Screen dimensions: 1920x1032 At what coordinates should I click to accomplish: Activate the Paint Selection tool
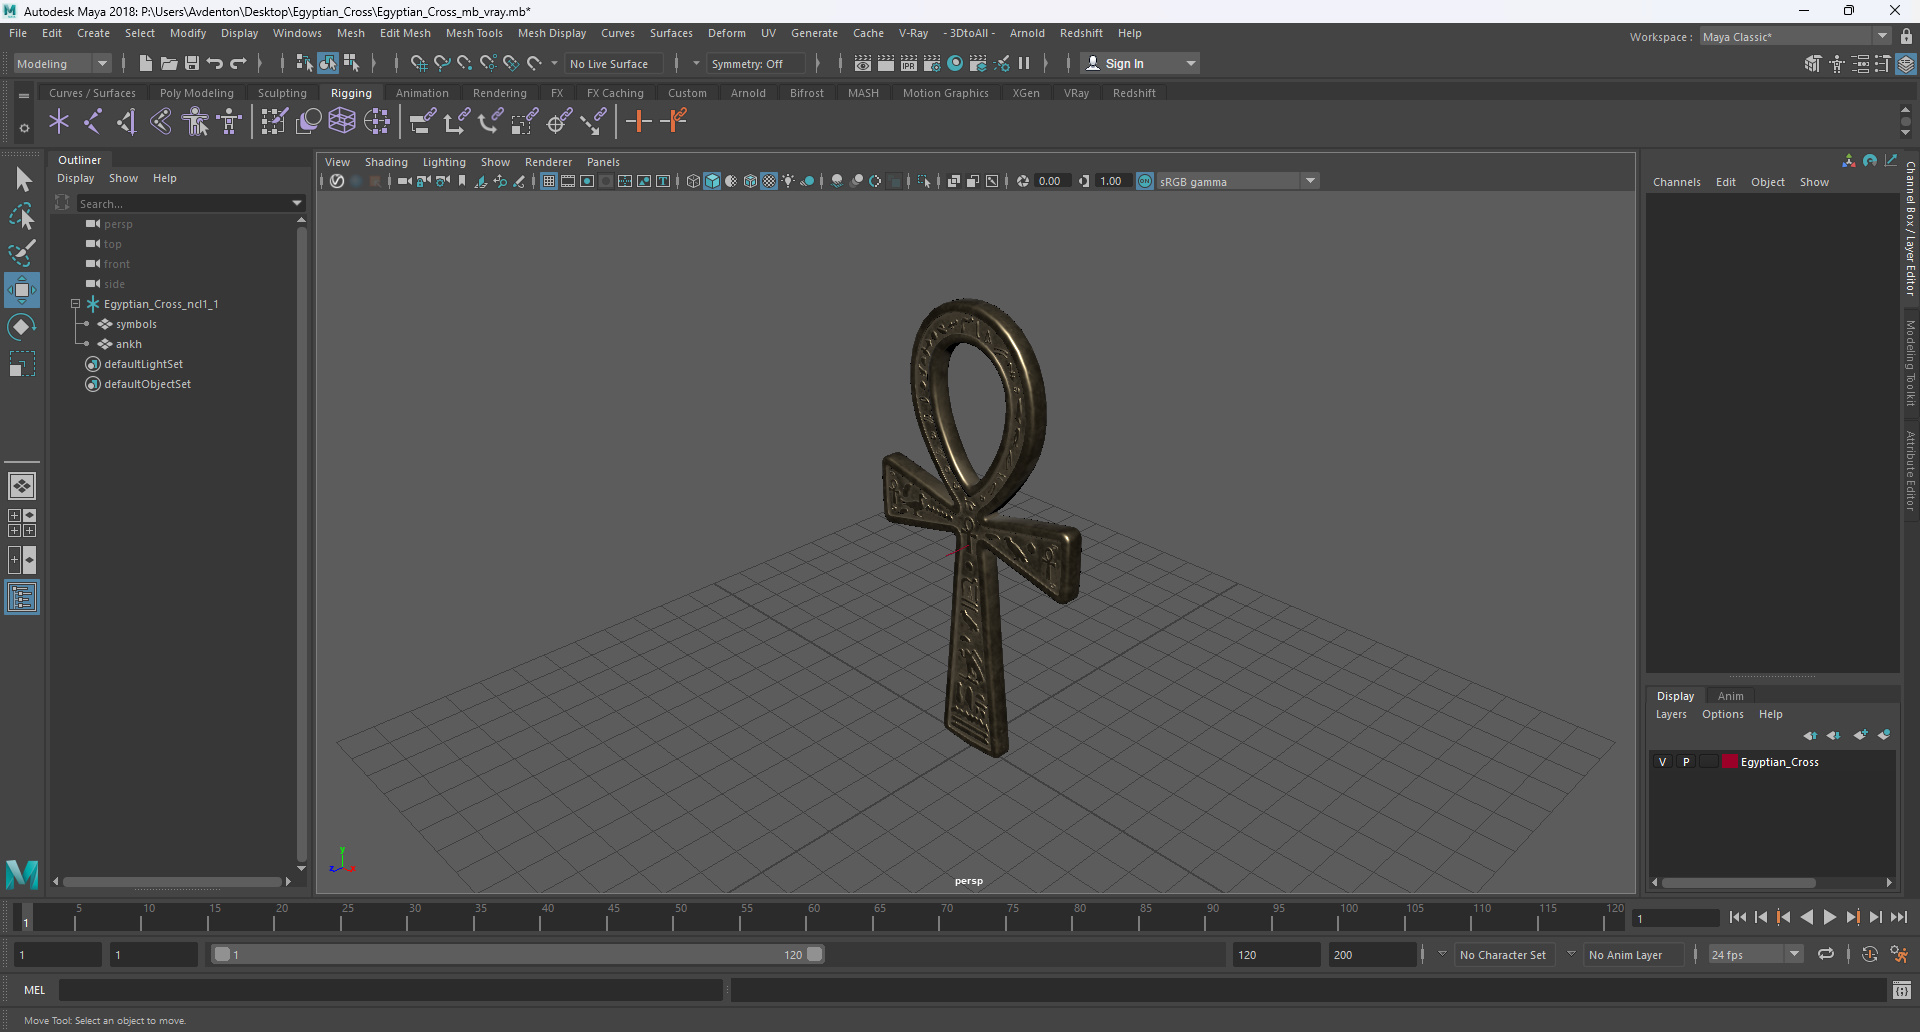22,253
